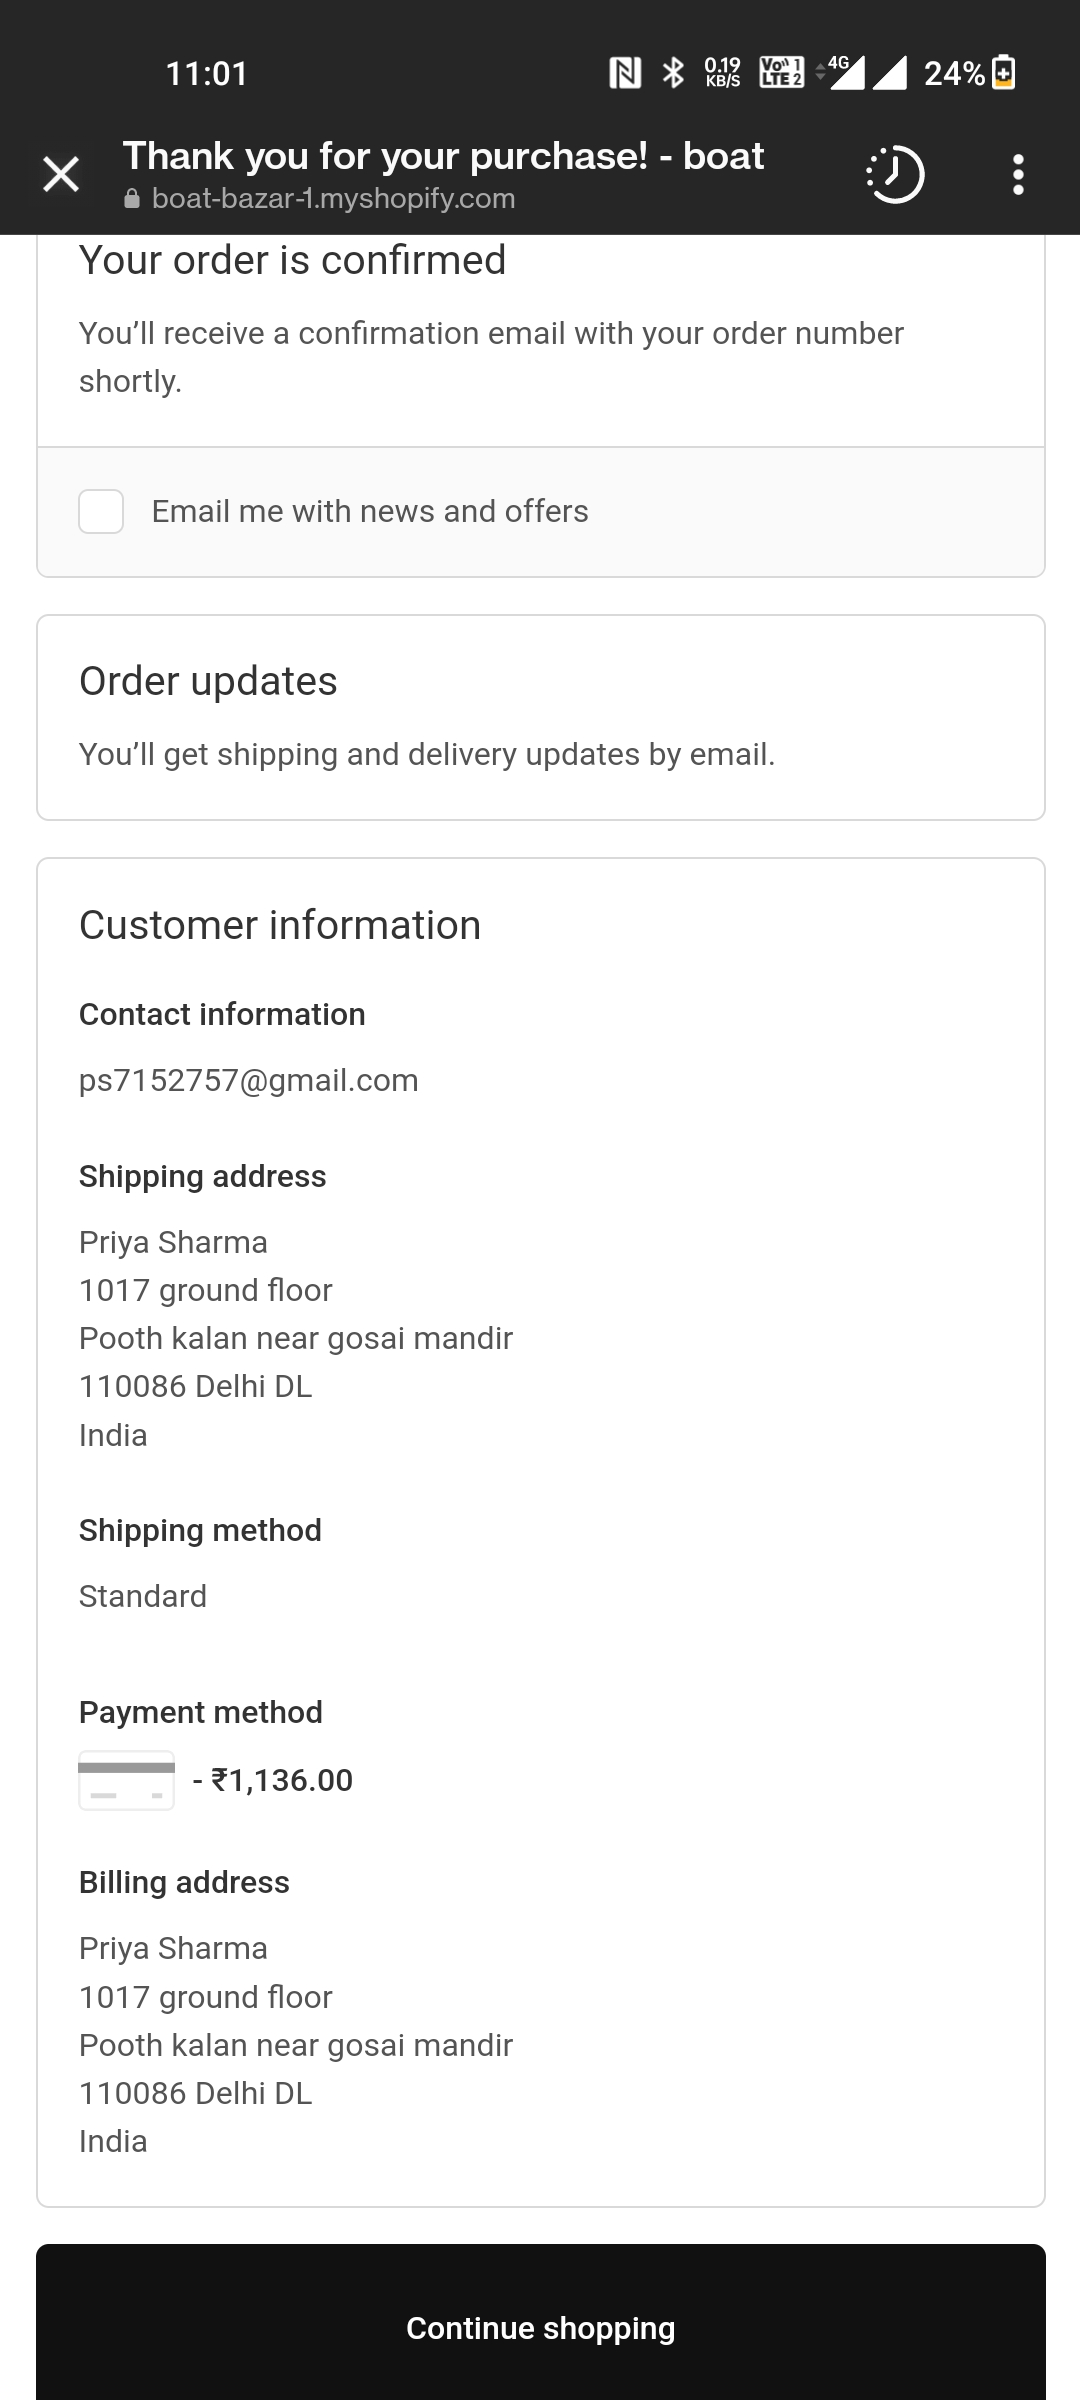Tap the Customer information heading
Image resolution: width=1080 pixels, height=2400 pixels.
tap(280, 925)
